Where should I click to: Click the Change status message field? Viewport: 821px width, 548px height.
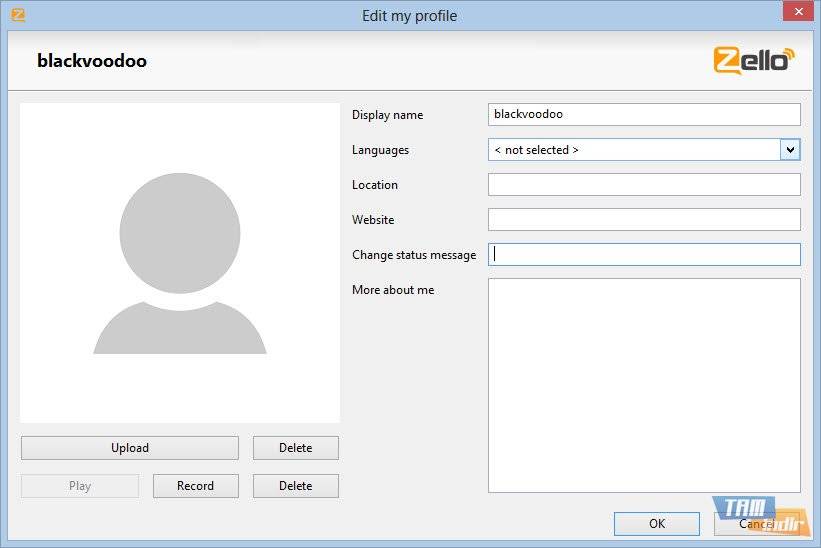coord(643,255)
